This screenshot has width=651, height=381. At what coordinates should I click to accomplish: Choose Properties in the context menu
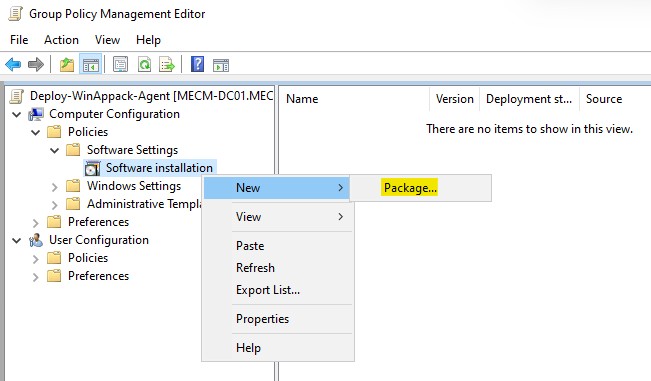click(277, 319)
